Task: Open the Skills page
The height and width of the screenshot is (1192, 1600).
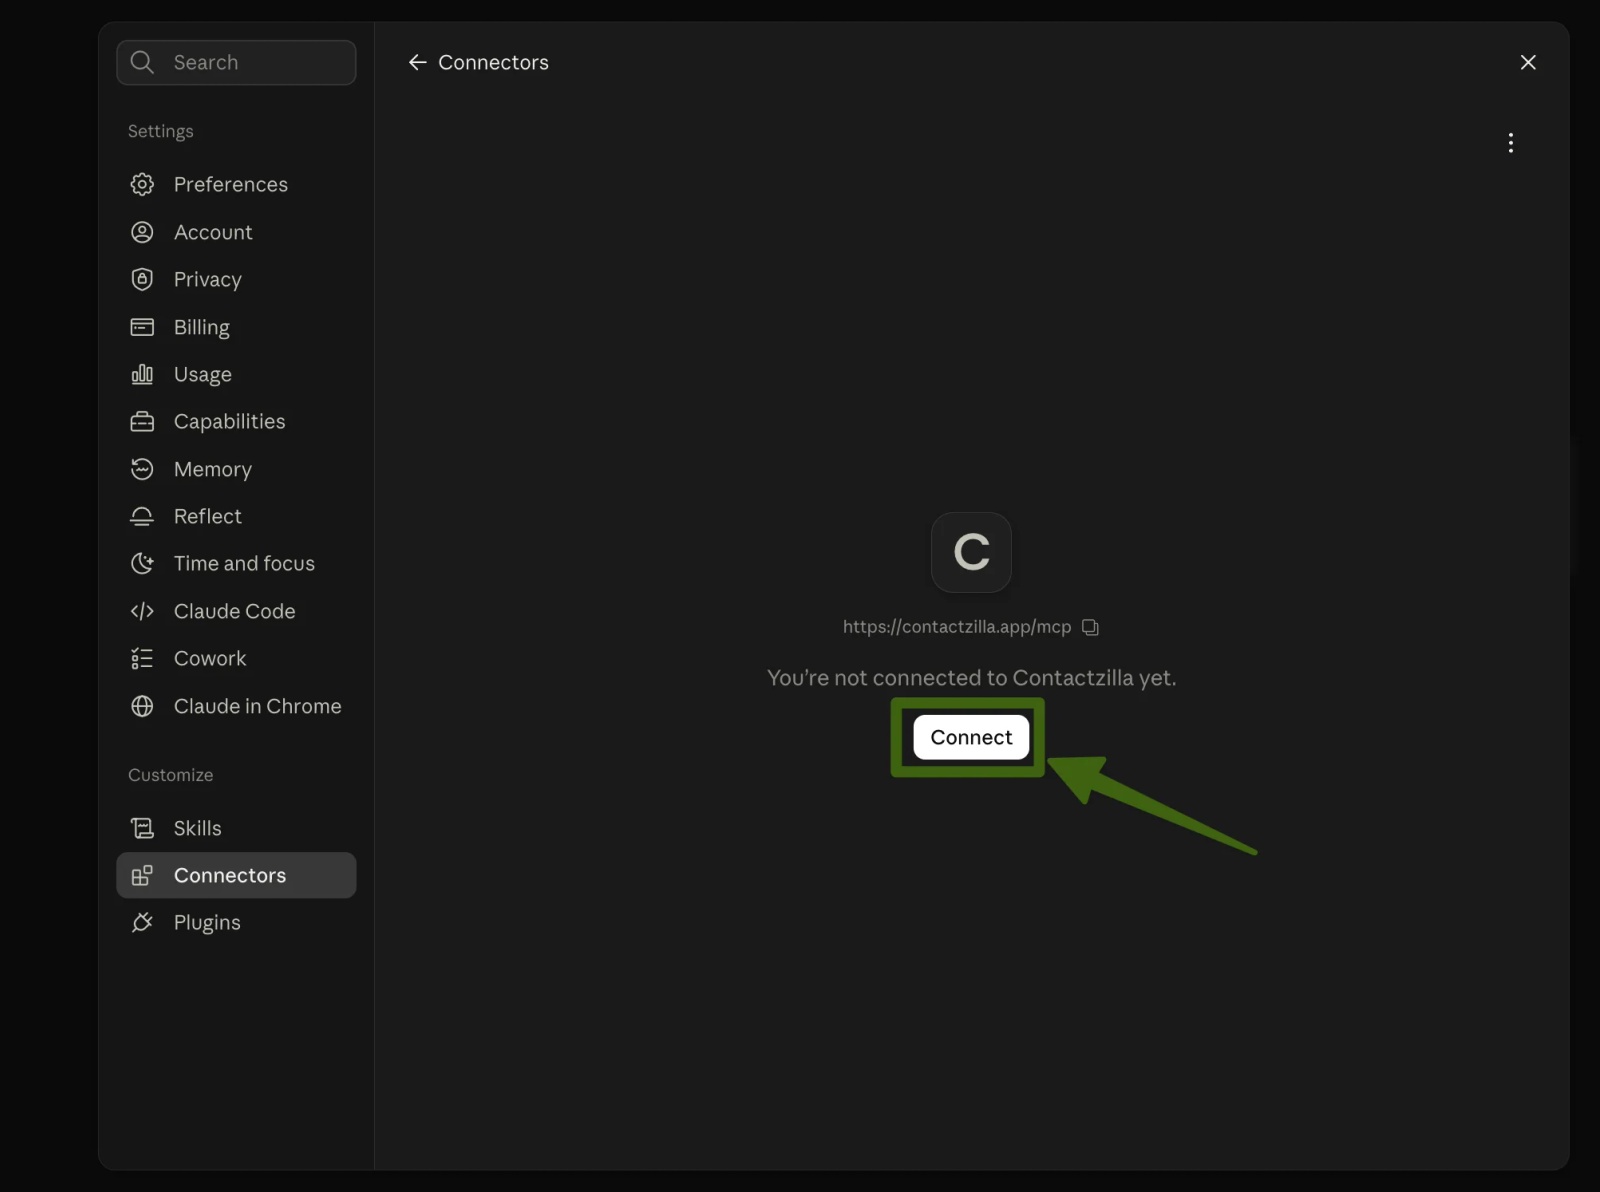Action: tap(236, 828)
